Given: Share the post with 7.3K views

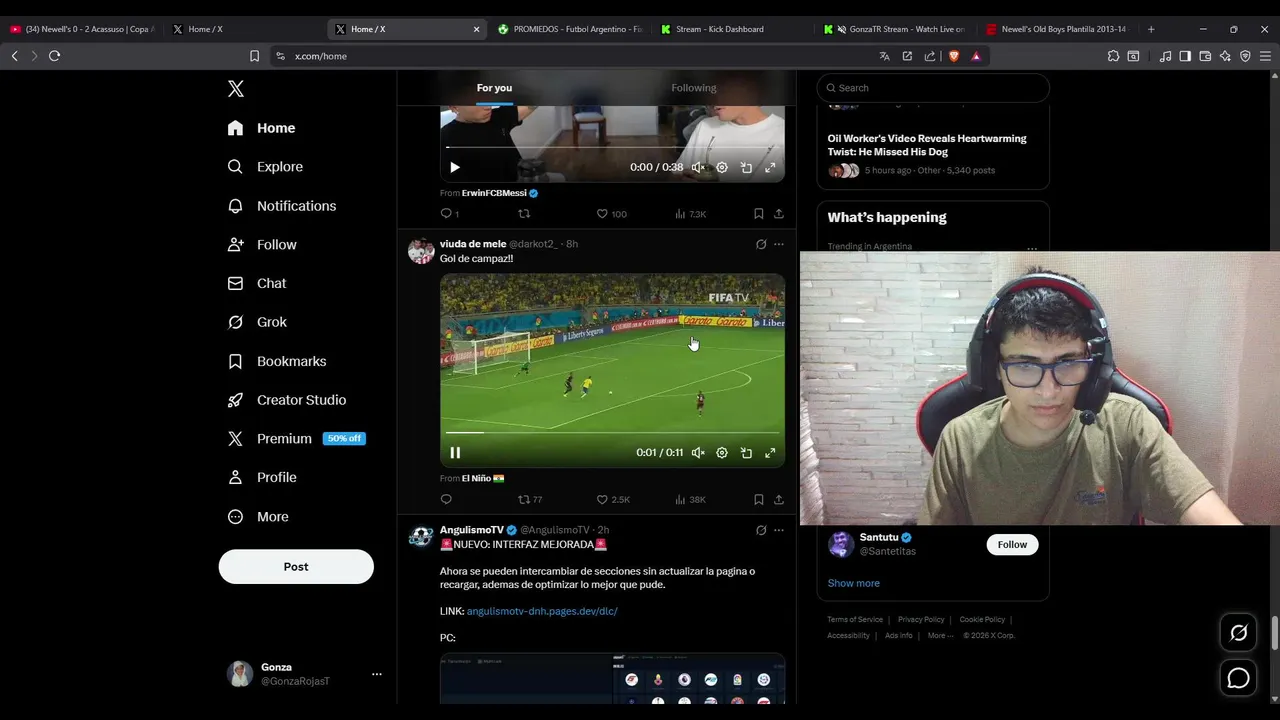Looking at the screenshot, I should point(779,214).
